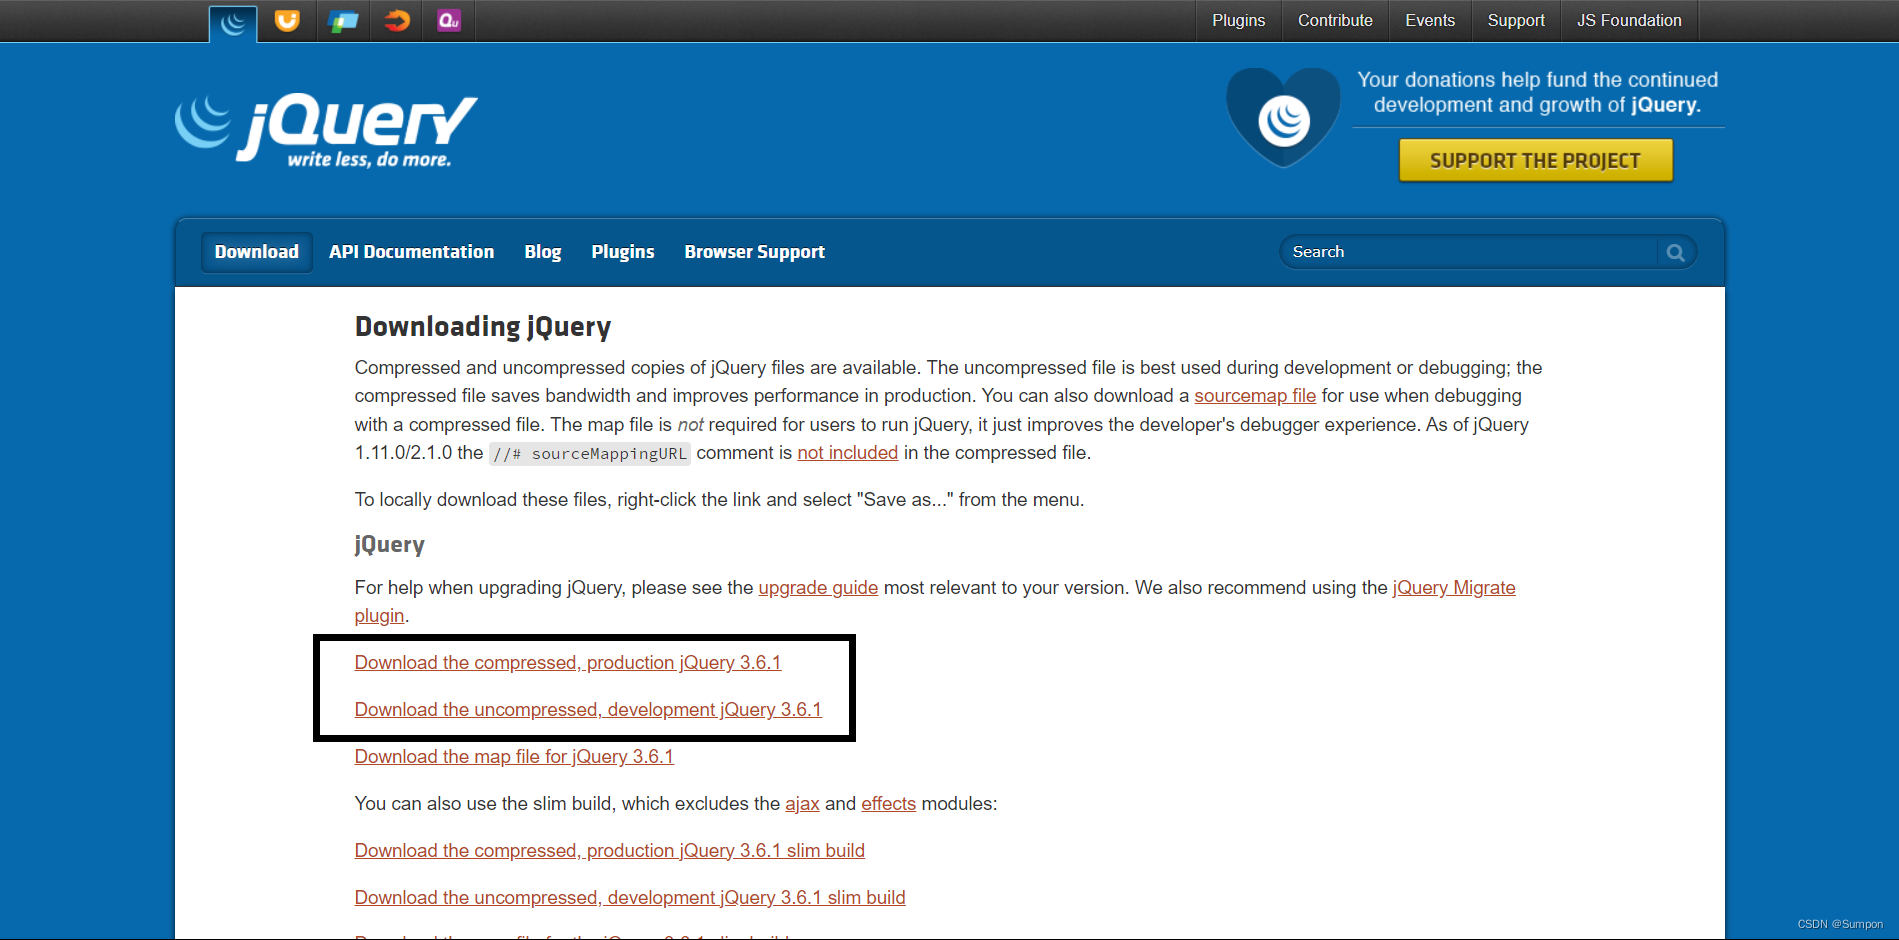
Task: Follow the 'not included' link
Action: (848, 453)
